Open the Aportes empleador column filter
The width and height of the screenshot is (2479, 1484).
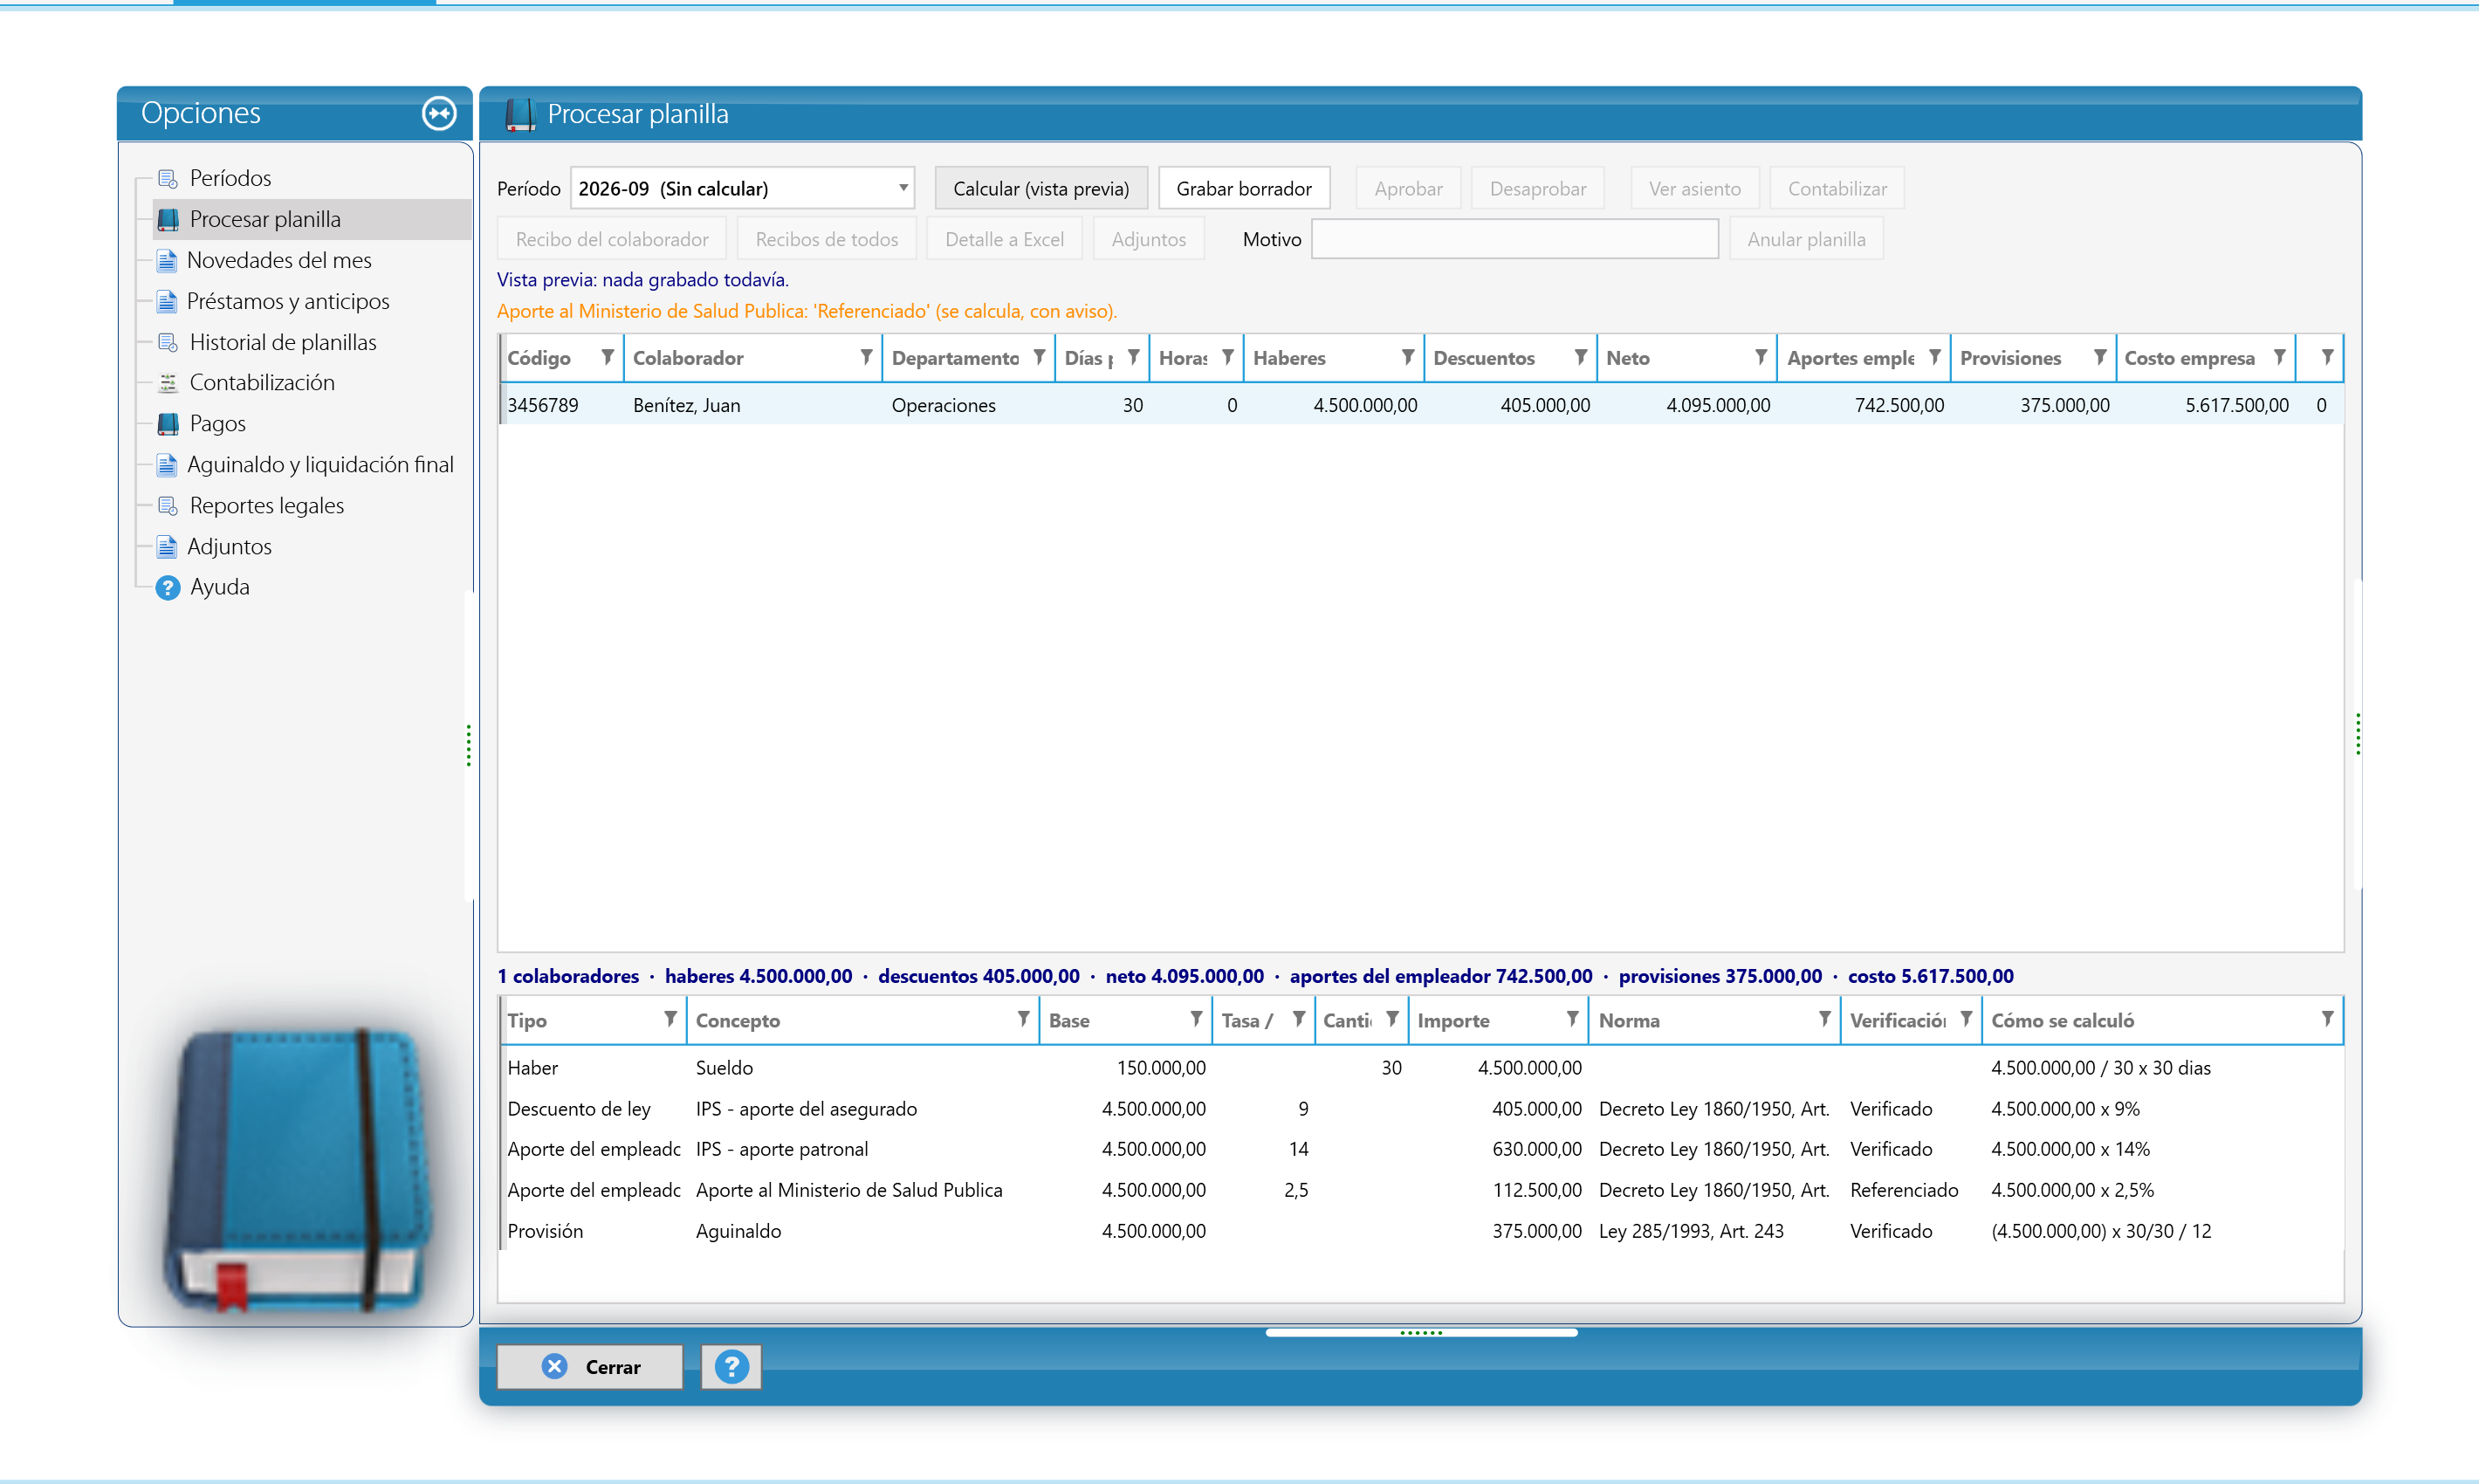(x=1934, y=357)
